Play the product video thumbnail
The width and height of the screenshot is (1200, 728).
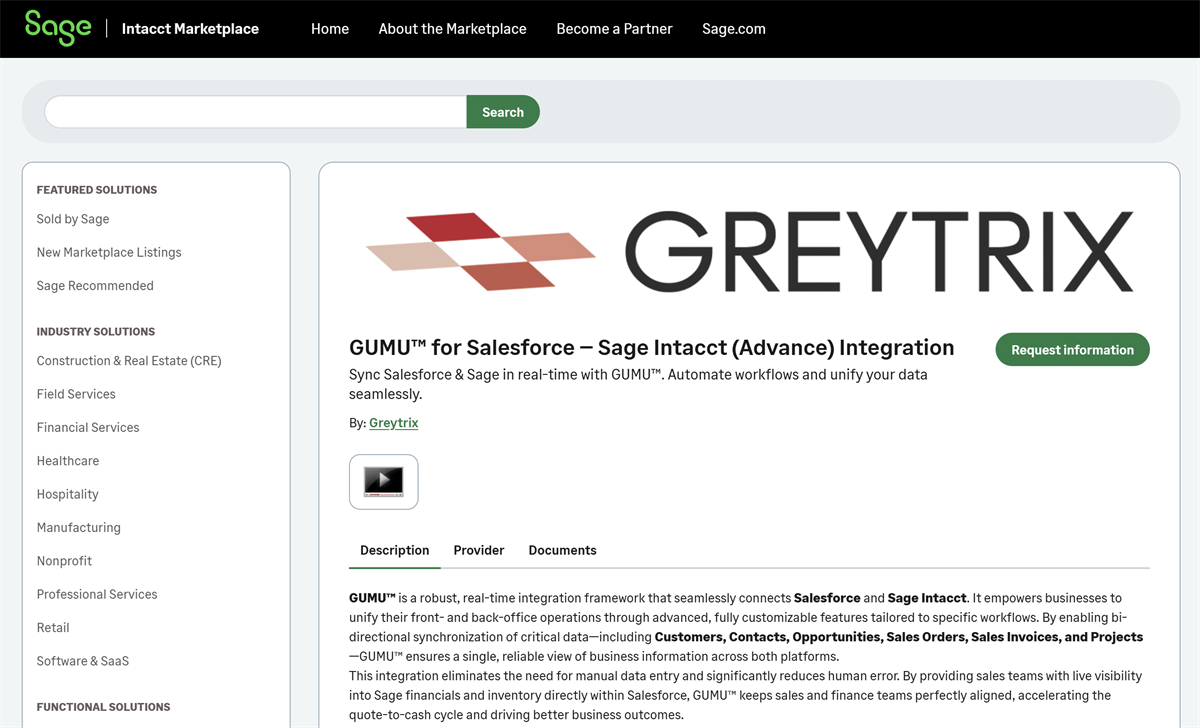tap(384, 482)
